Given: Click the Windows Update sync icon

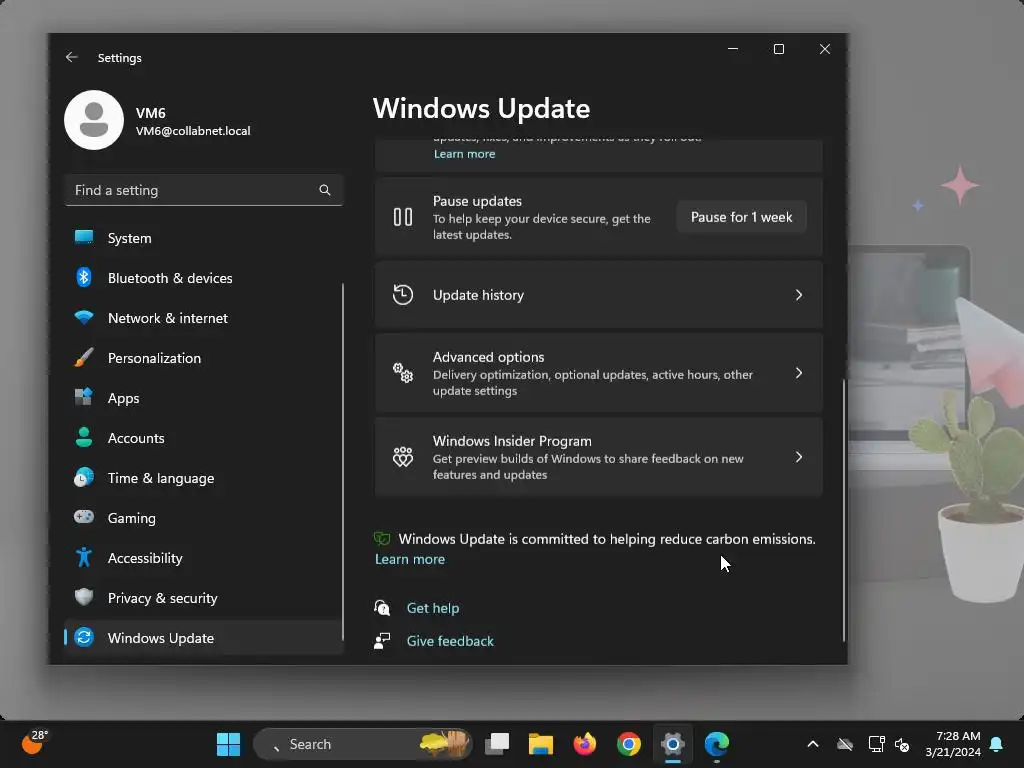Looking at the screenshot, I should [x=84, y=637].
